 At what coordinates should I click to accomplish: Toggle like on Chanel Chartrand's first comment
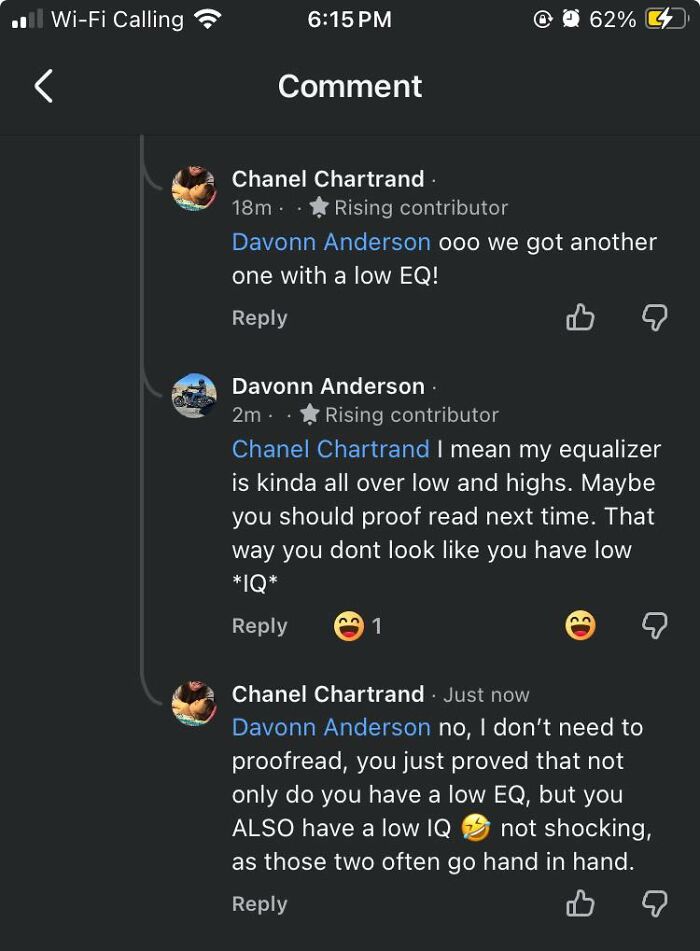(x=580, y=317)
